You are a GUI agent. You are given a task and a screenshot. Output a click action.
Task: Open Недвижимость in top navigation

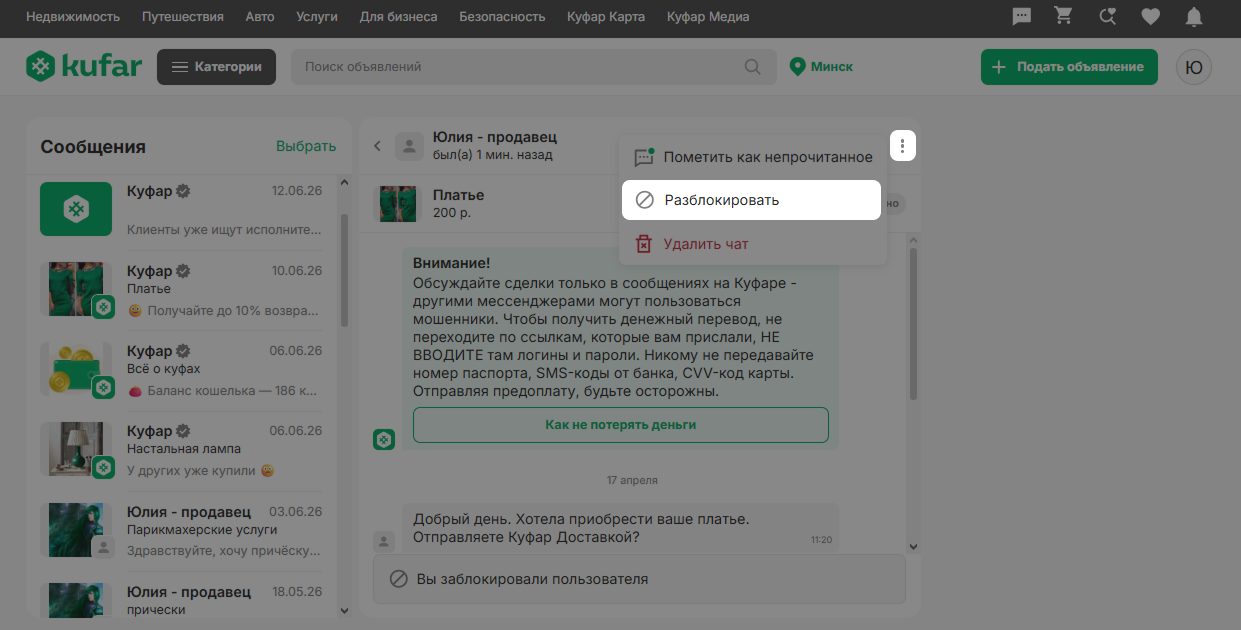pos(73,17)
